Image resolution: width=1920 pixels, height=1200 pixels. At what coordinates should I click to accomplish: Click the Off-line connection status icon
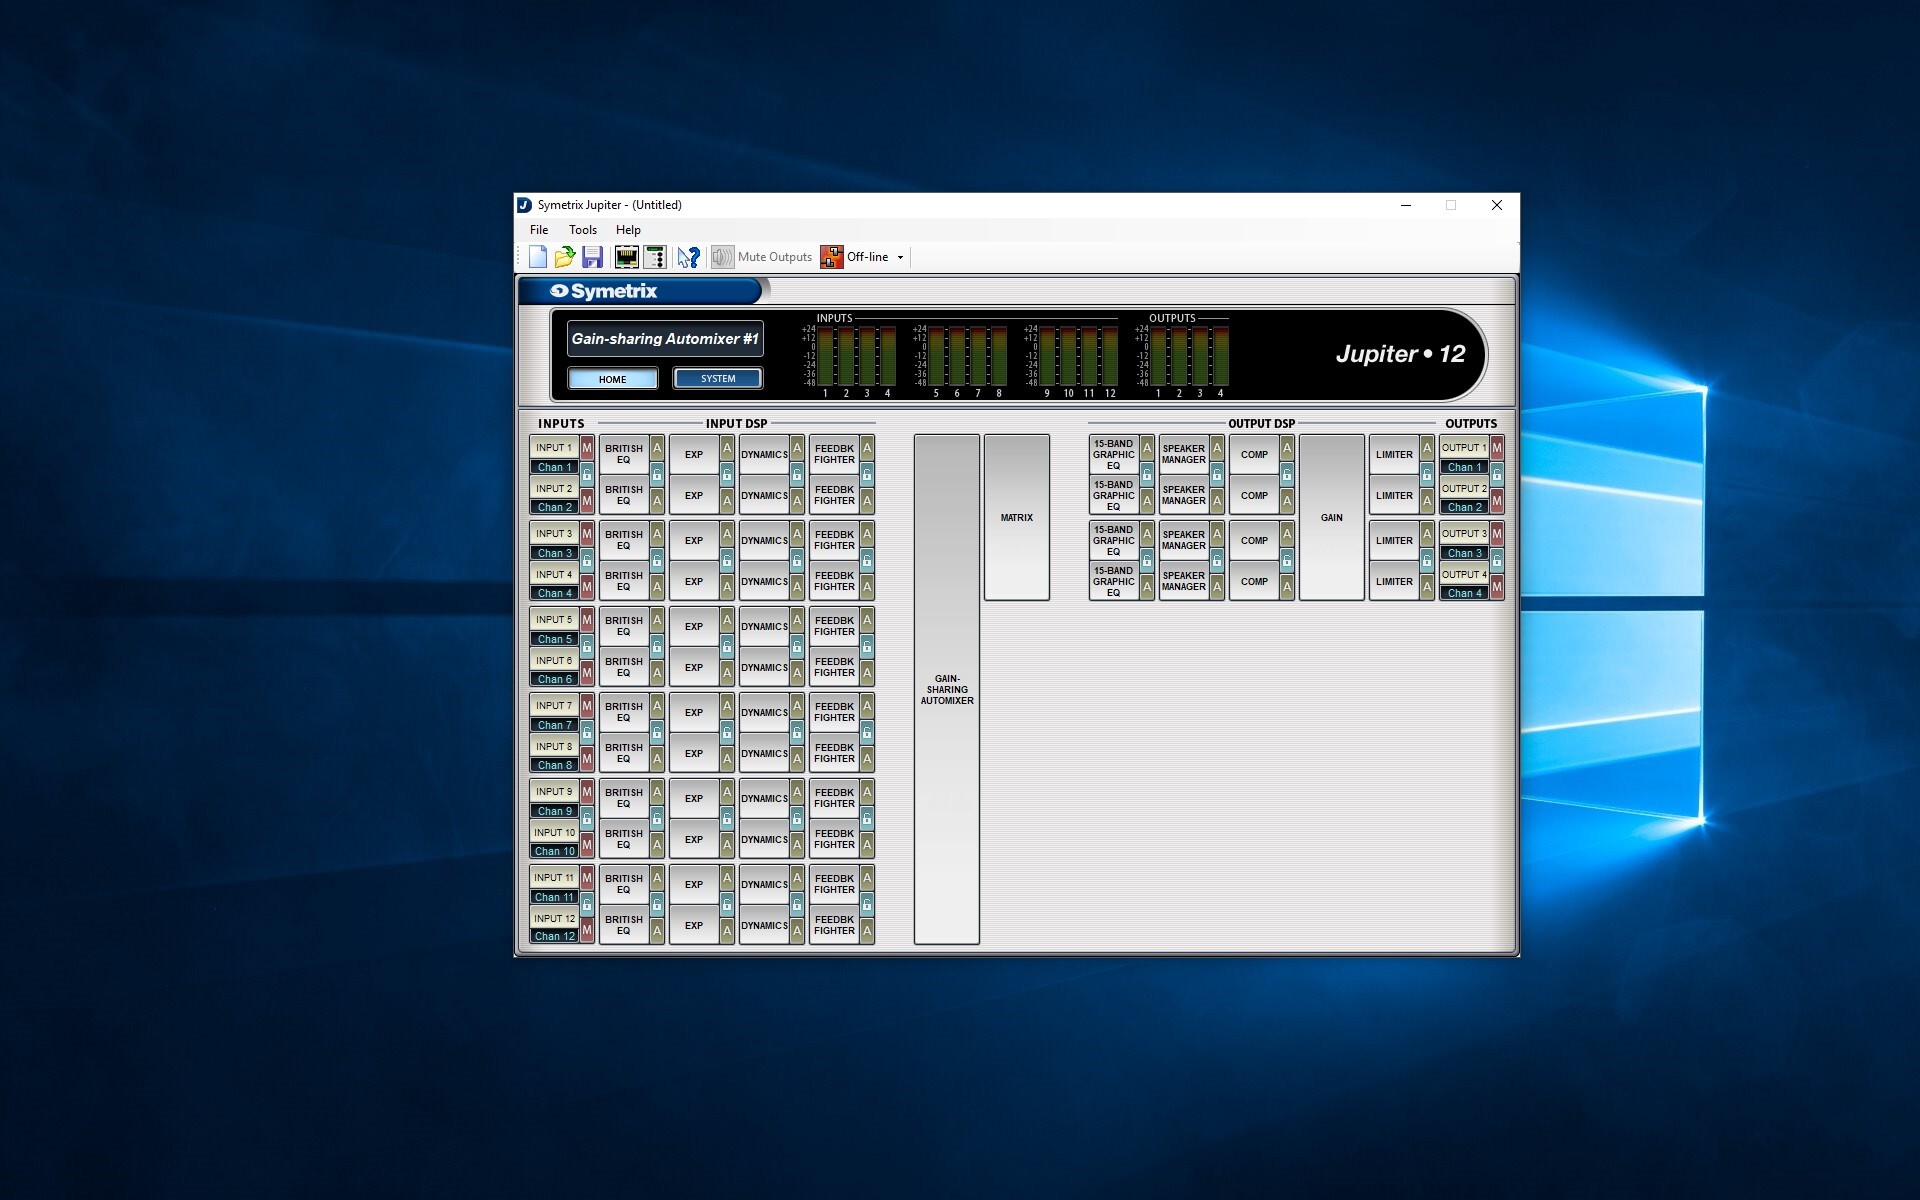832,257
